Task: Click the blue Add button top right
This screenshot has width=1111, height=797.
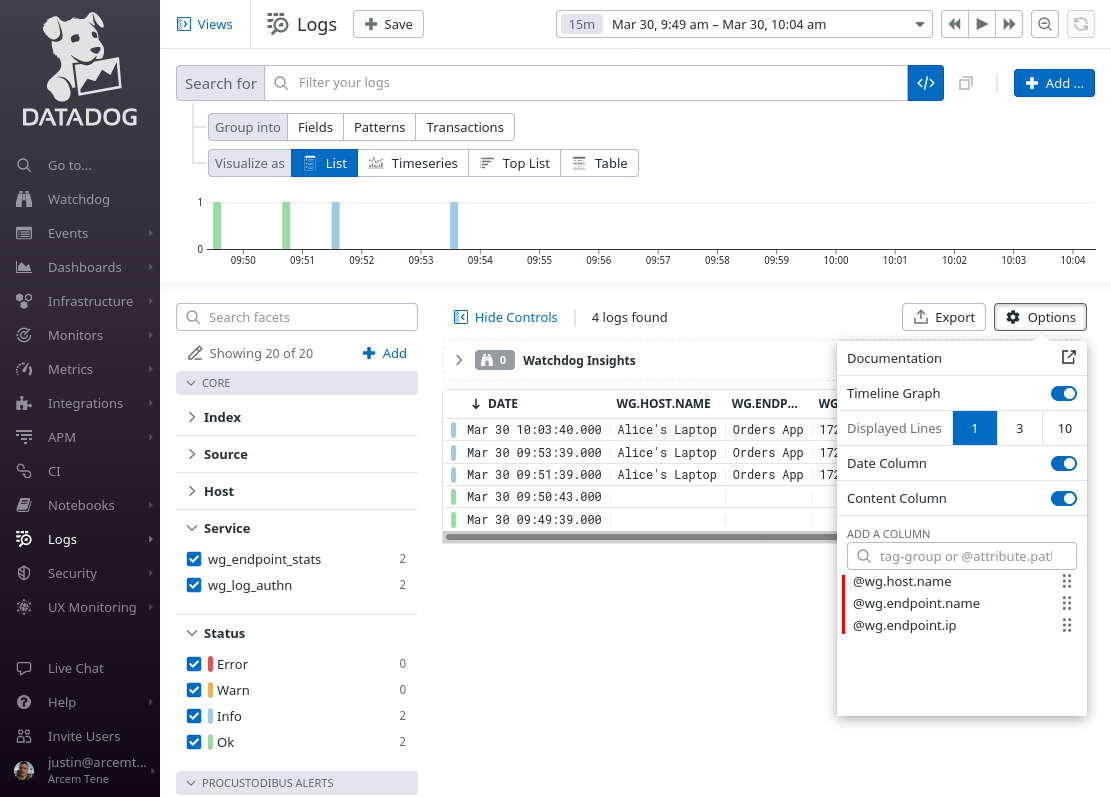Action: click(1054, 83)
